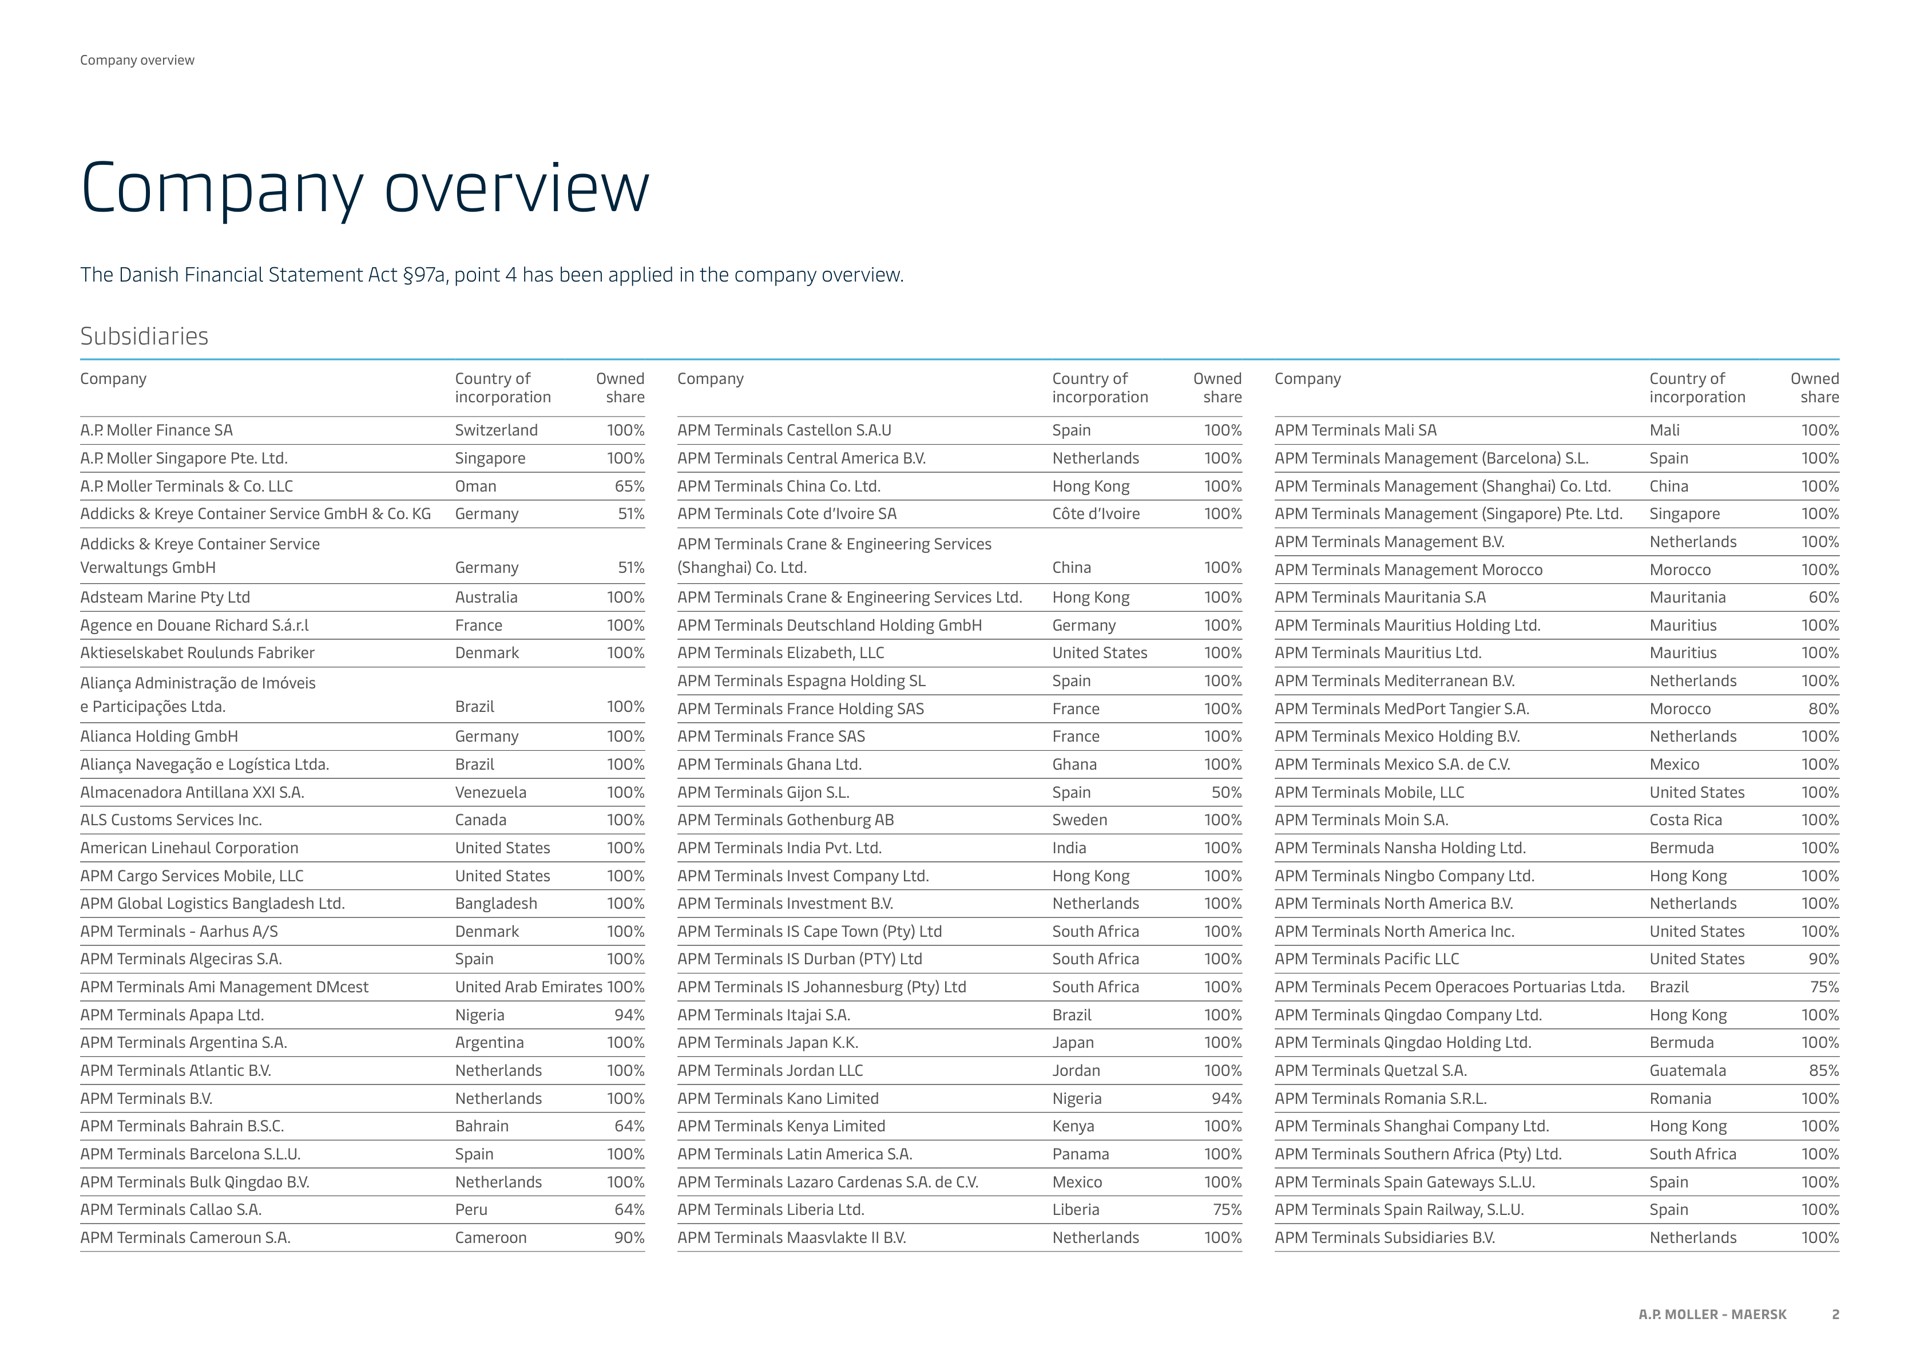Click 'APM Terminals Apapa Ltd.' company name

171,1015
